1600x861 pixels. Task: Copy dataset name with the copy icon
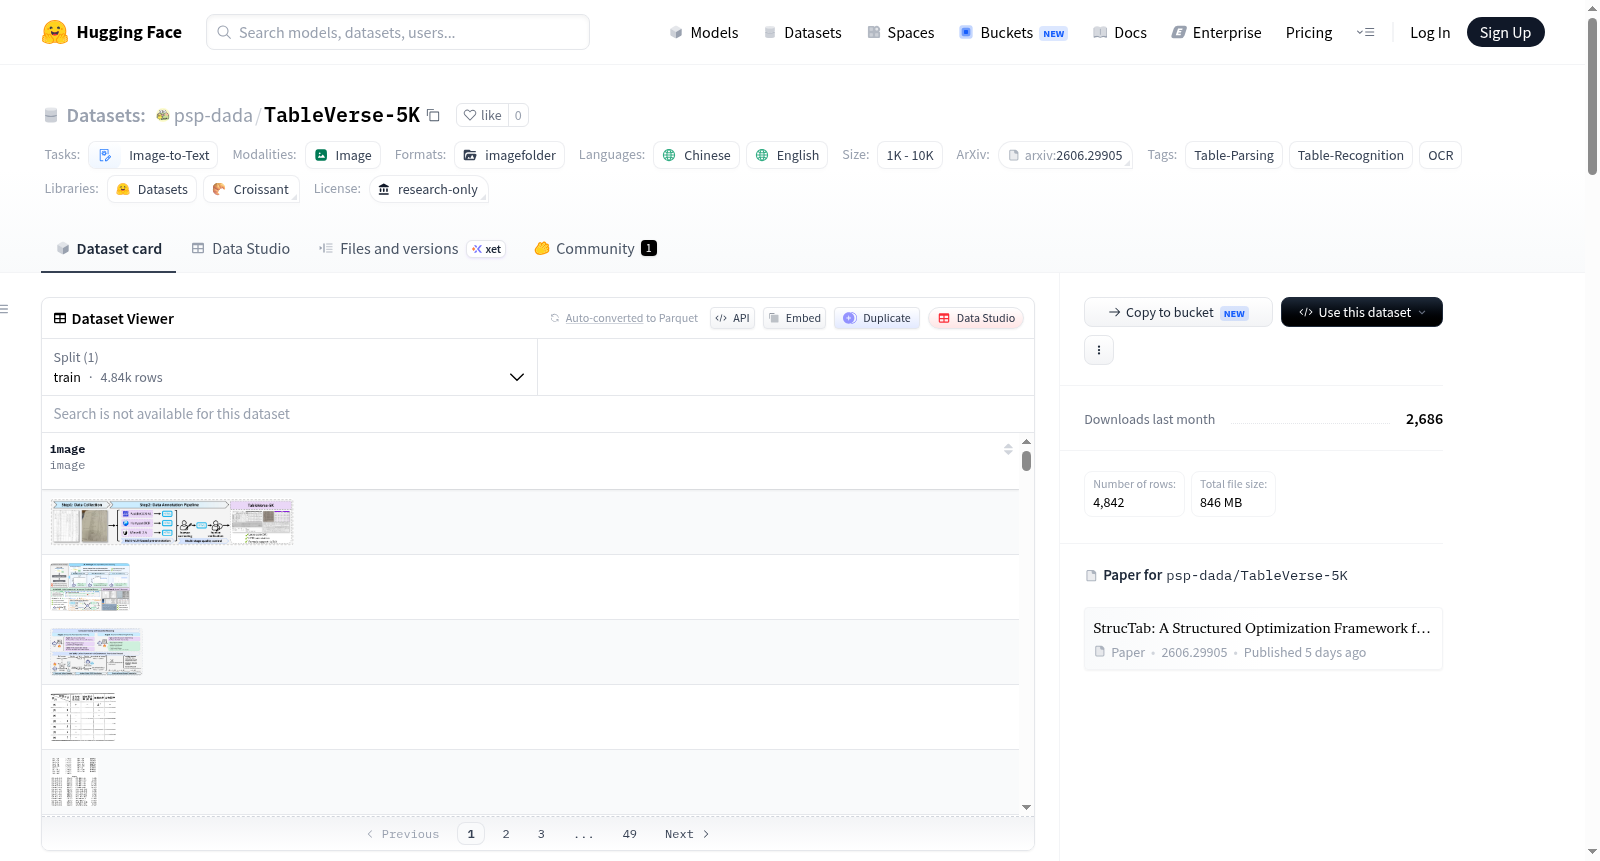(x=433, y=115)
